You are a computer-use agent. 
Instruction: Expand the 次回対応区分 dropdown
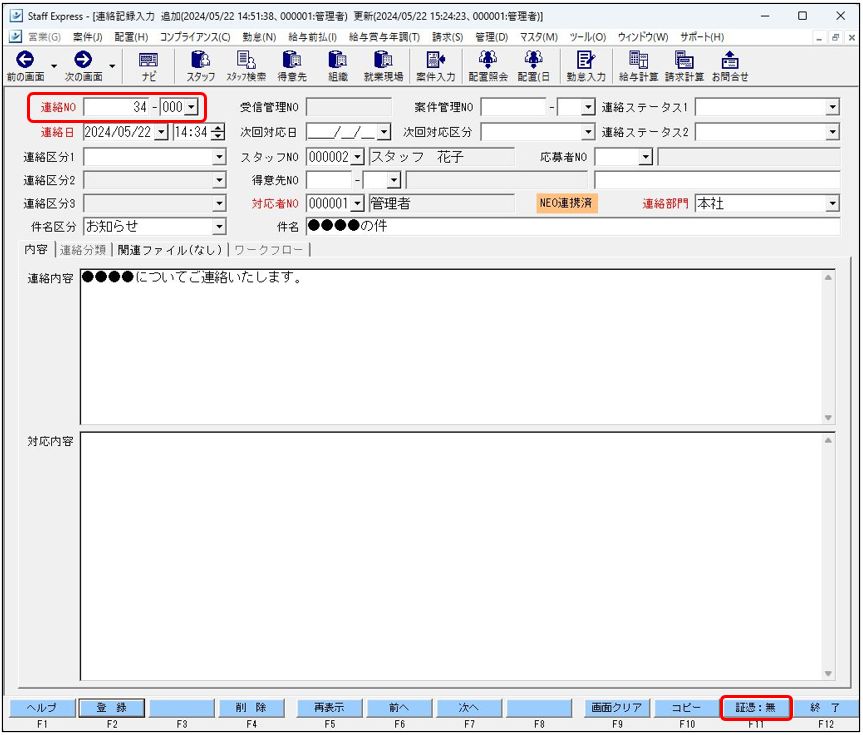point(588,132)
